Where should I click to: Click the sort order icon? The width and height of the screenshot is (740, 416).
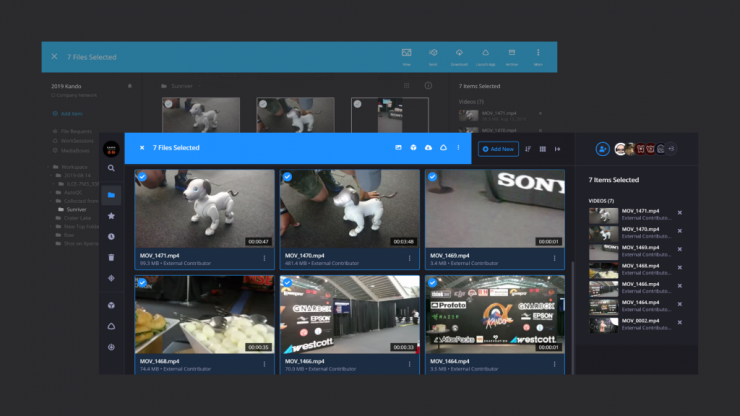[528, 149]
